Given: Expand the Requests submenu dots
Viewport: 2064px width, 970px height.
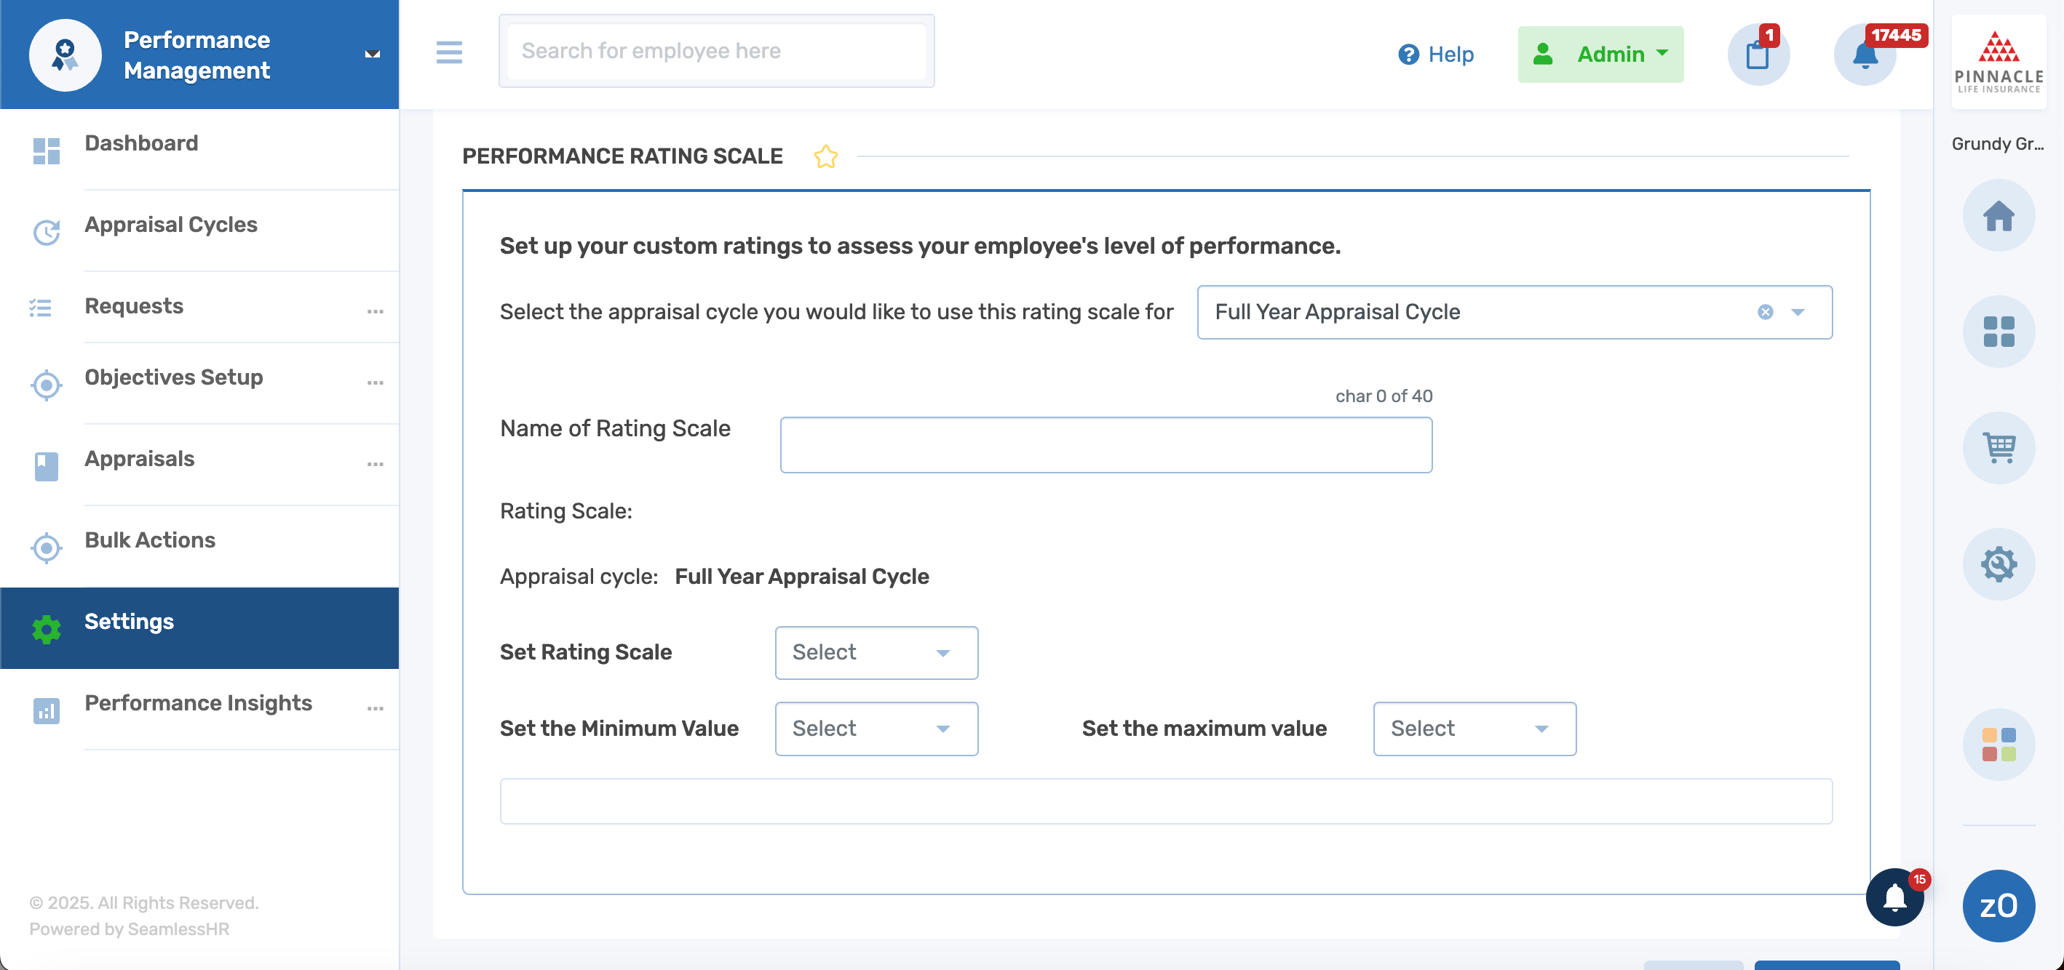Looking at the screenshot, I should point(375,312).
